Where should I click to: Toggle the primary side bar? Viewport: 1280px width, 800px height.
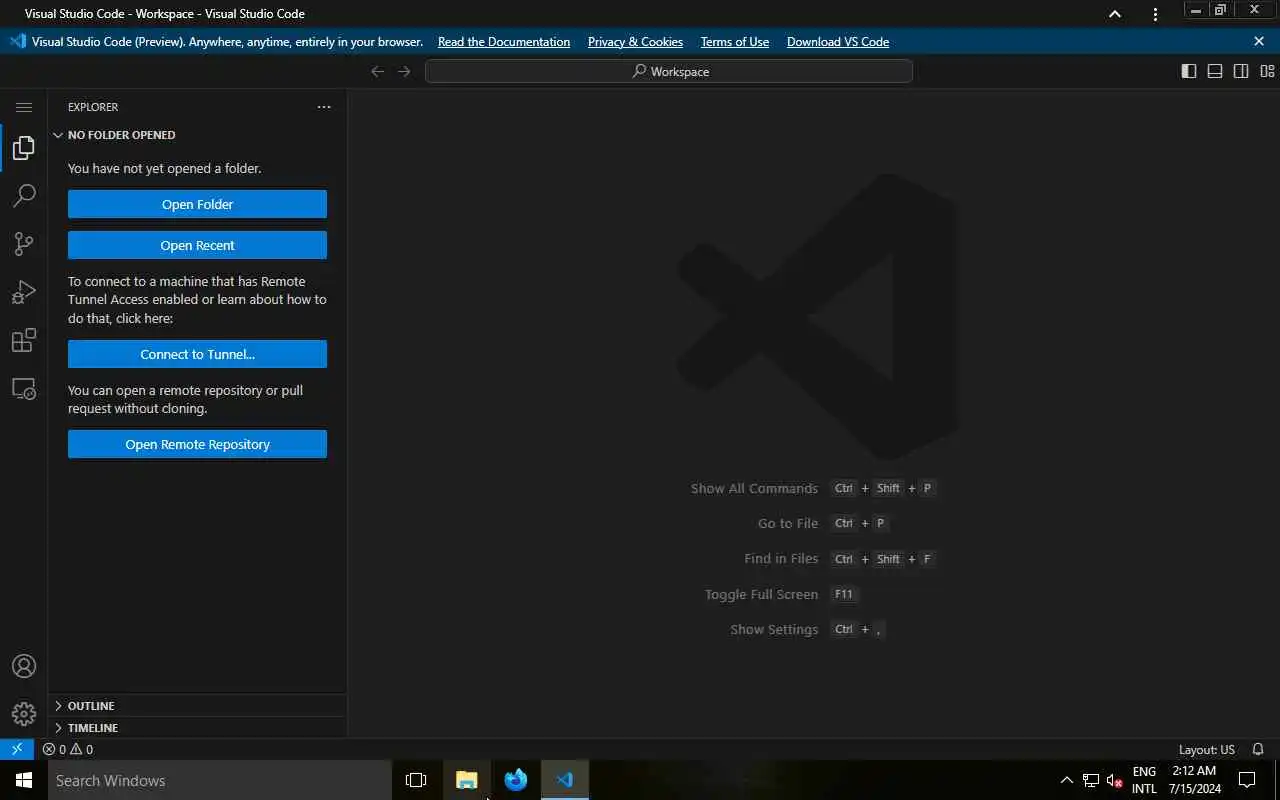[x=1189, y=71]
